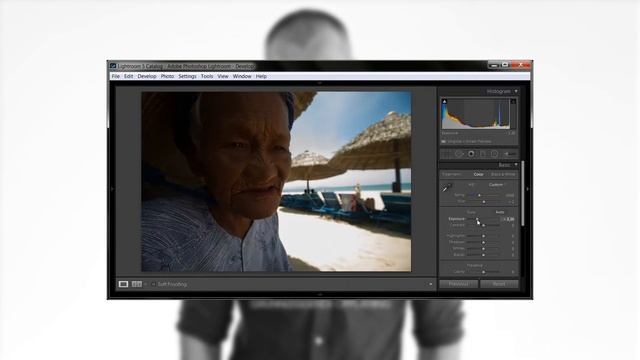
Task: Click the Clarity slider handle
Action: [x=484, y=272]
